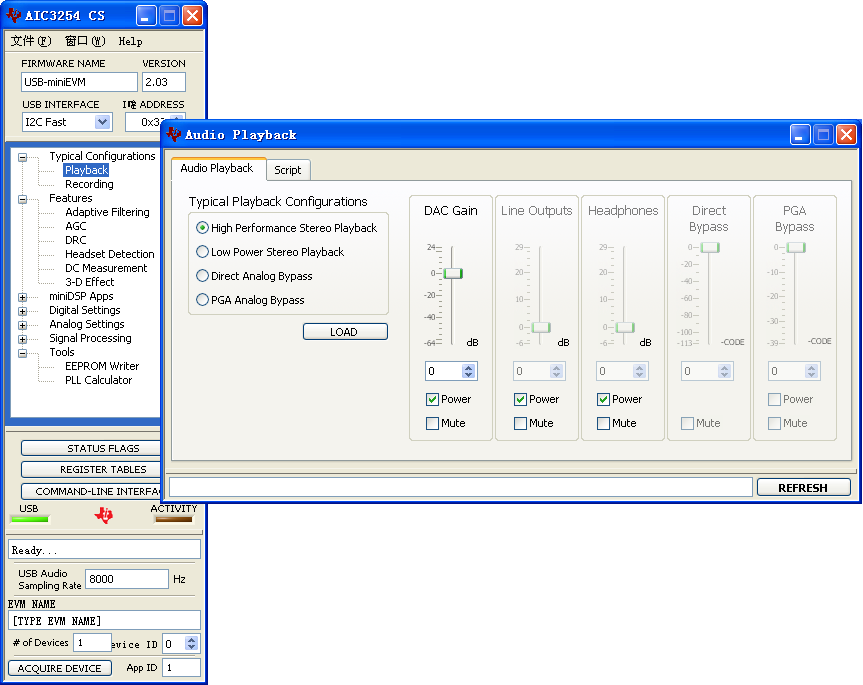Click the USB Audio Sampling Rate field

point(127,579)
